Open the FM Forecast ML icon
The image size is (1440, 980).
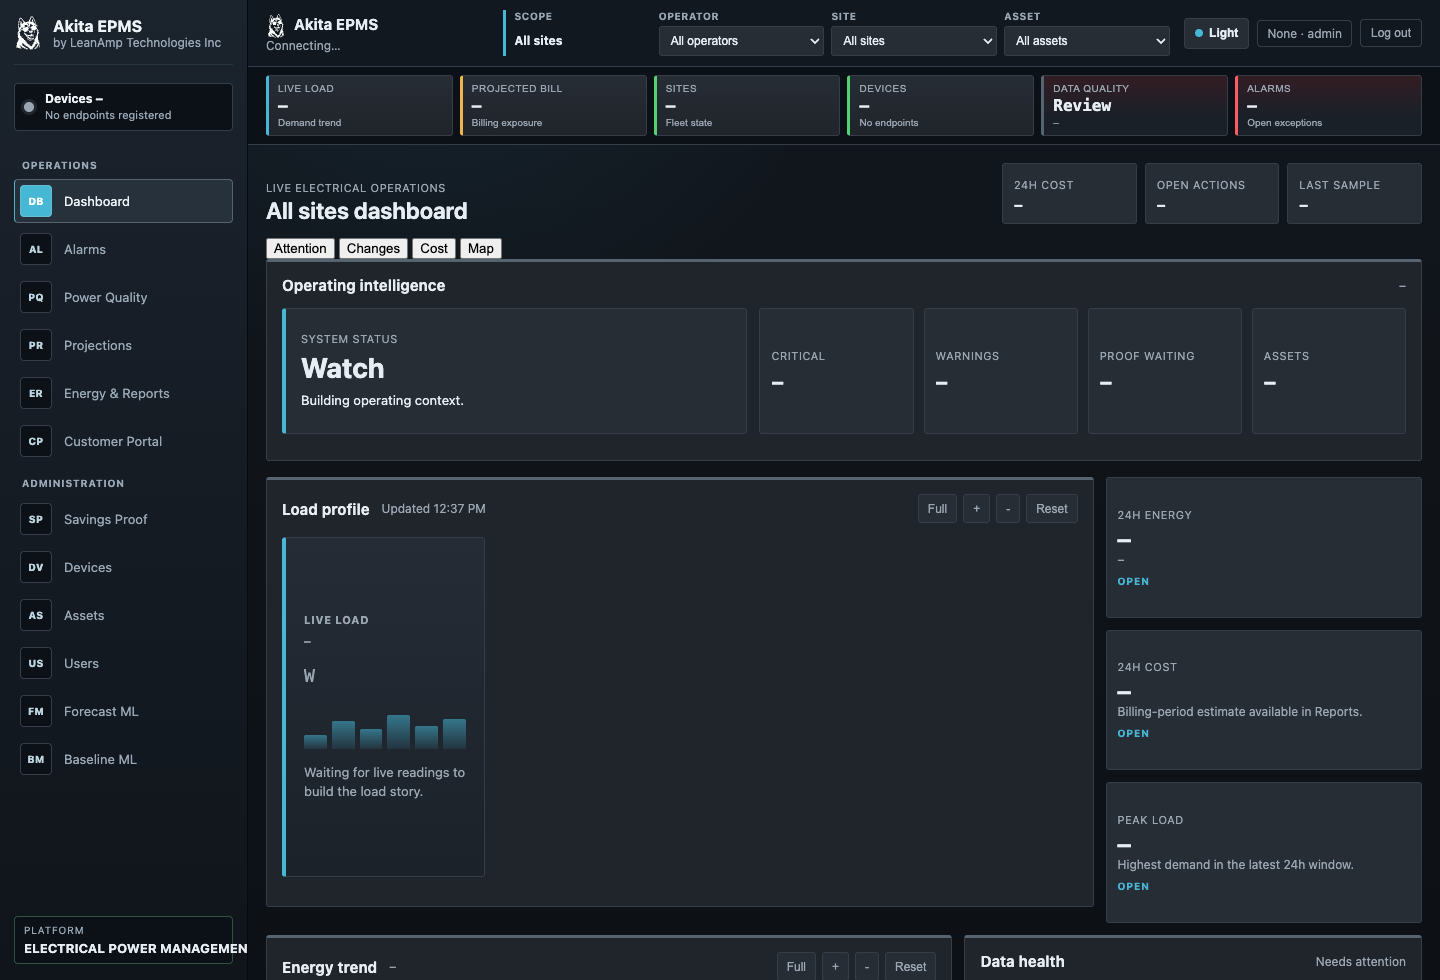pyautogui.click(x=36, y=711)
